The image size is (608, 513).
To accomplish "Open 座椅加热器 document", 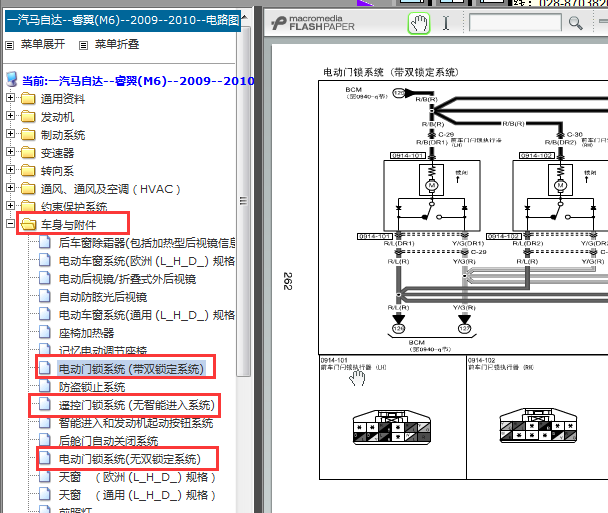I will point(86,333).
